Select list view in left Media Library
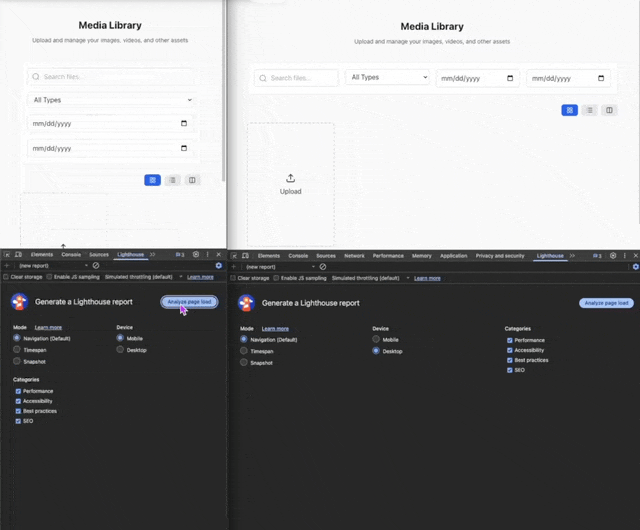640x530 pixels. tap(173, 180)
